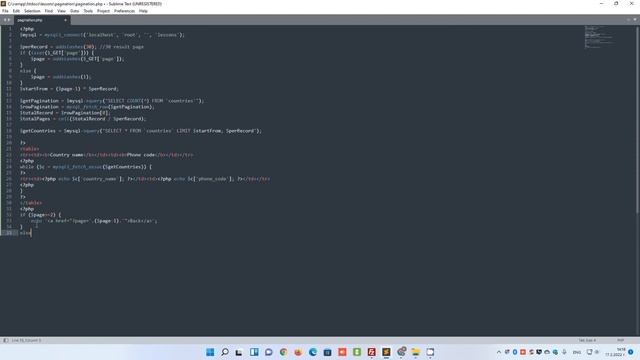Toggle the sidebar panel switcher icon
The width and height of the screenshot is (640, 360).
pyautogui.click(x=5, y=340)
